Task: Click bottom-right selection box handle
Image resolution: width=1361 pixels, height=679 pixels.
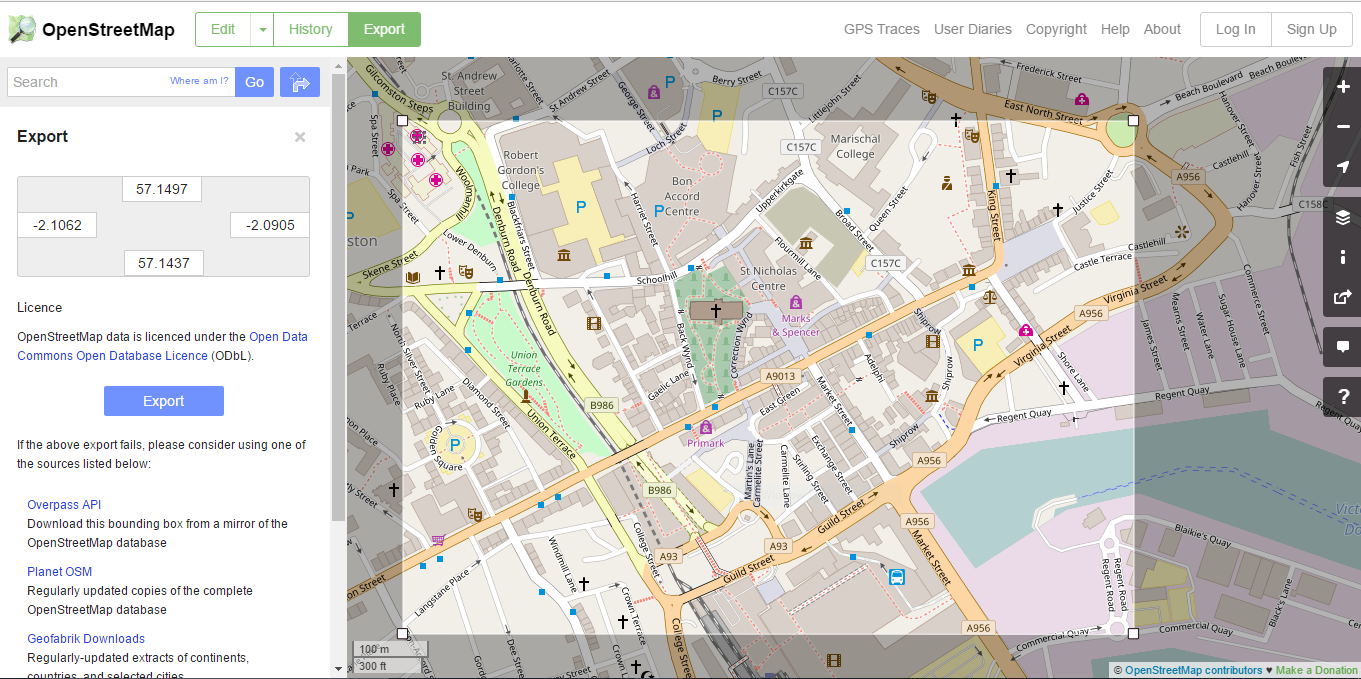Action: tap(1133, 634)
